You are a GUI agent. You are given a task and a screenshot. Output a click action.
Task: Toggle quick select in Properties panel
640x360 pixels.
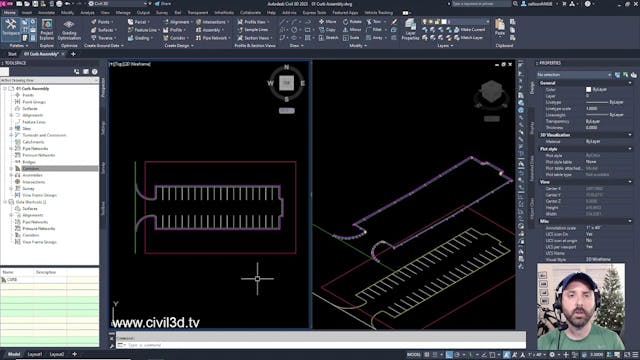[633, 75]
